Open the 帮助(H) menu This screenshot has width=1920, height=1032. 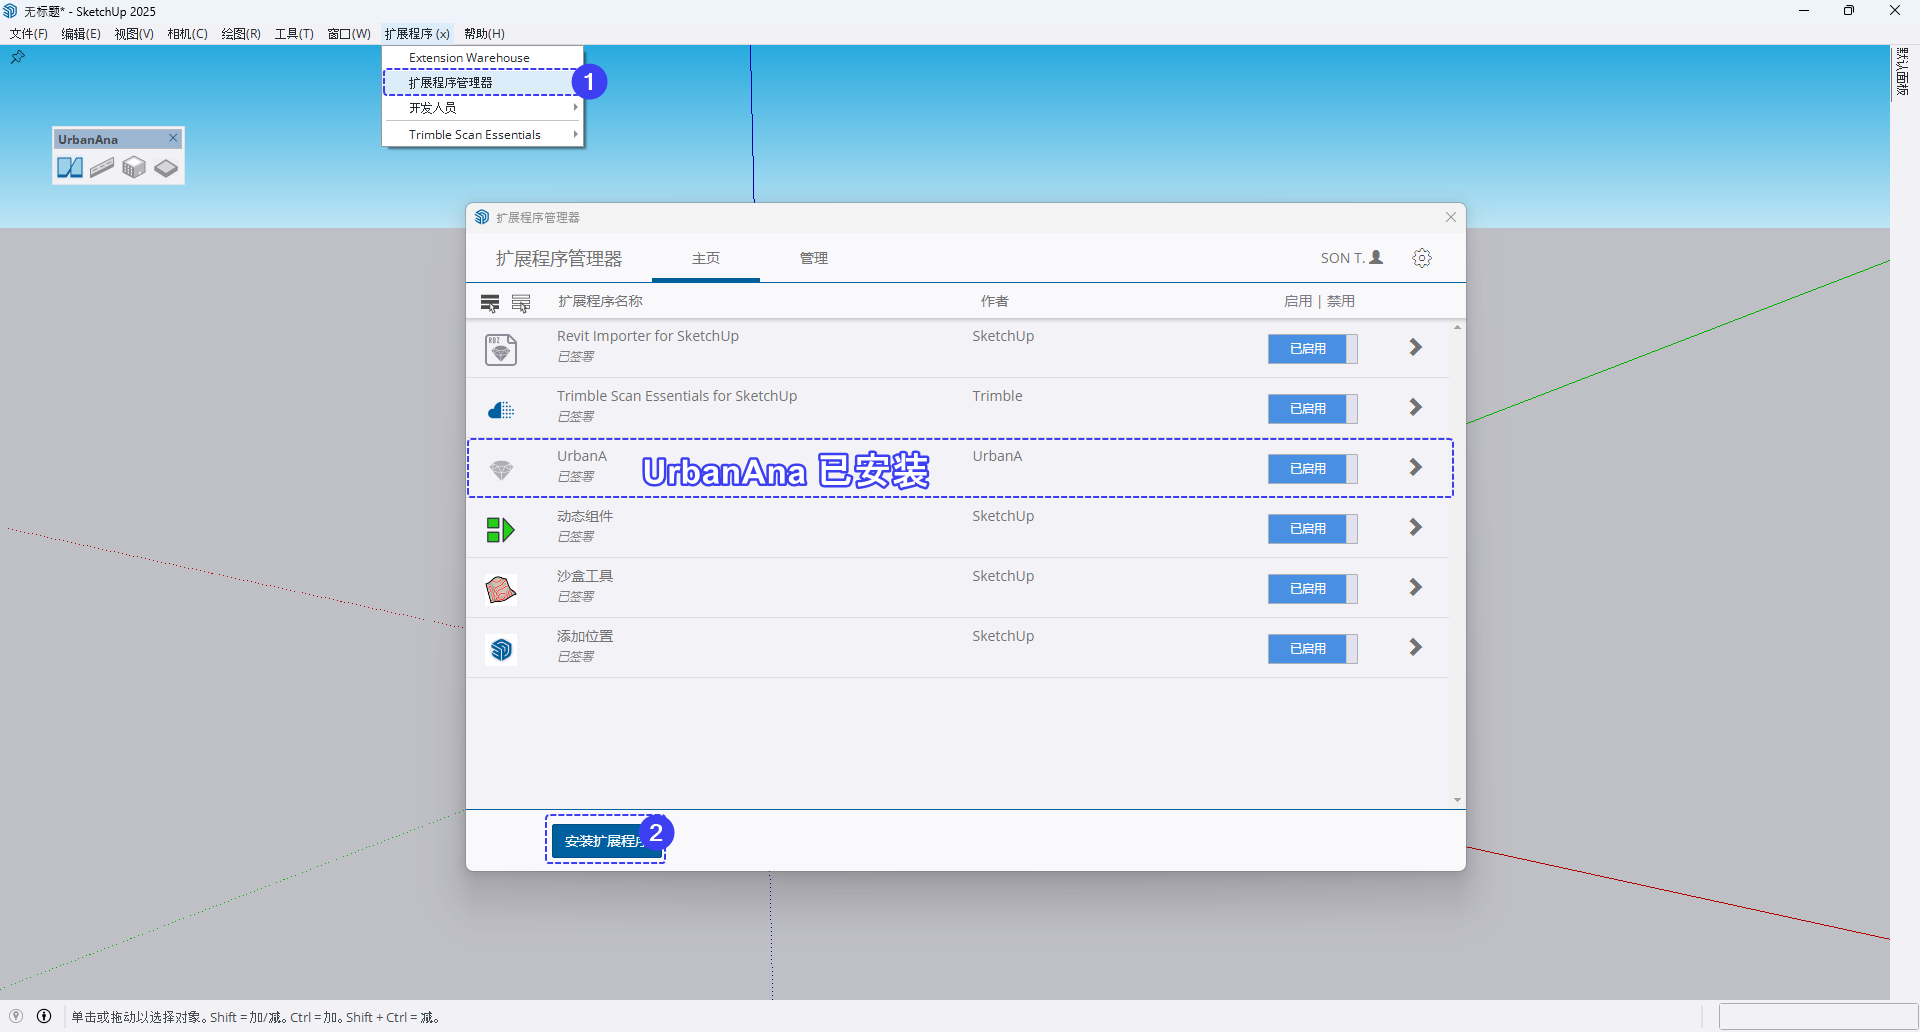click(x=484, y=34)
